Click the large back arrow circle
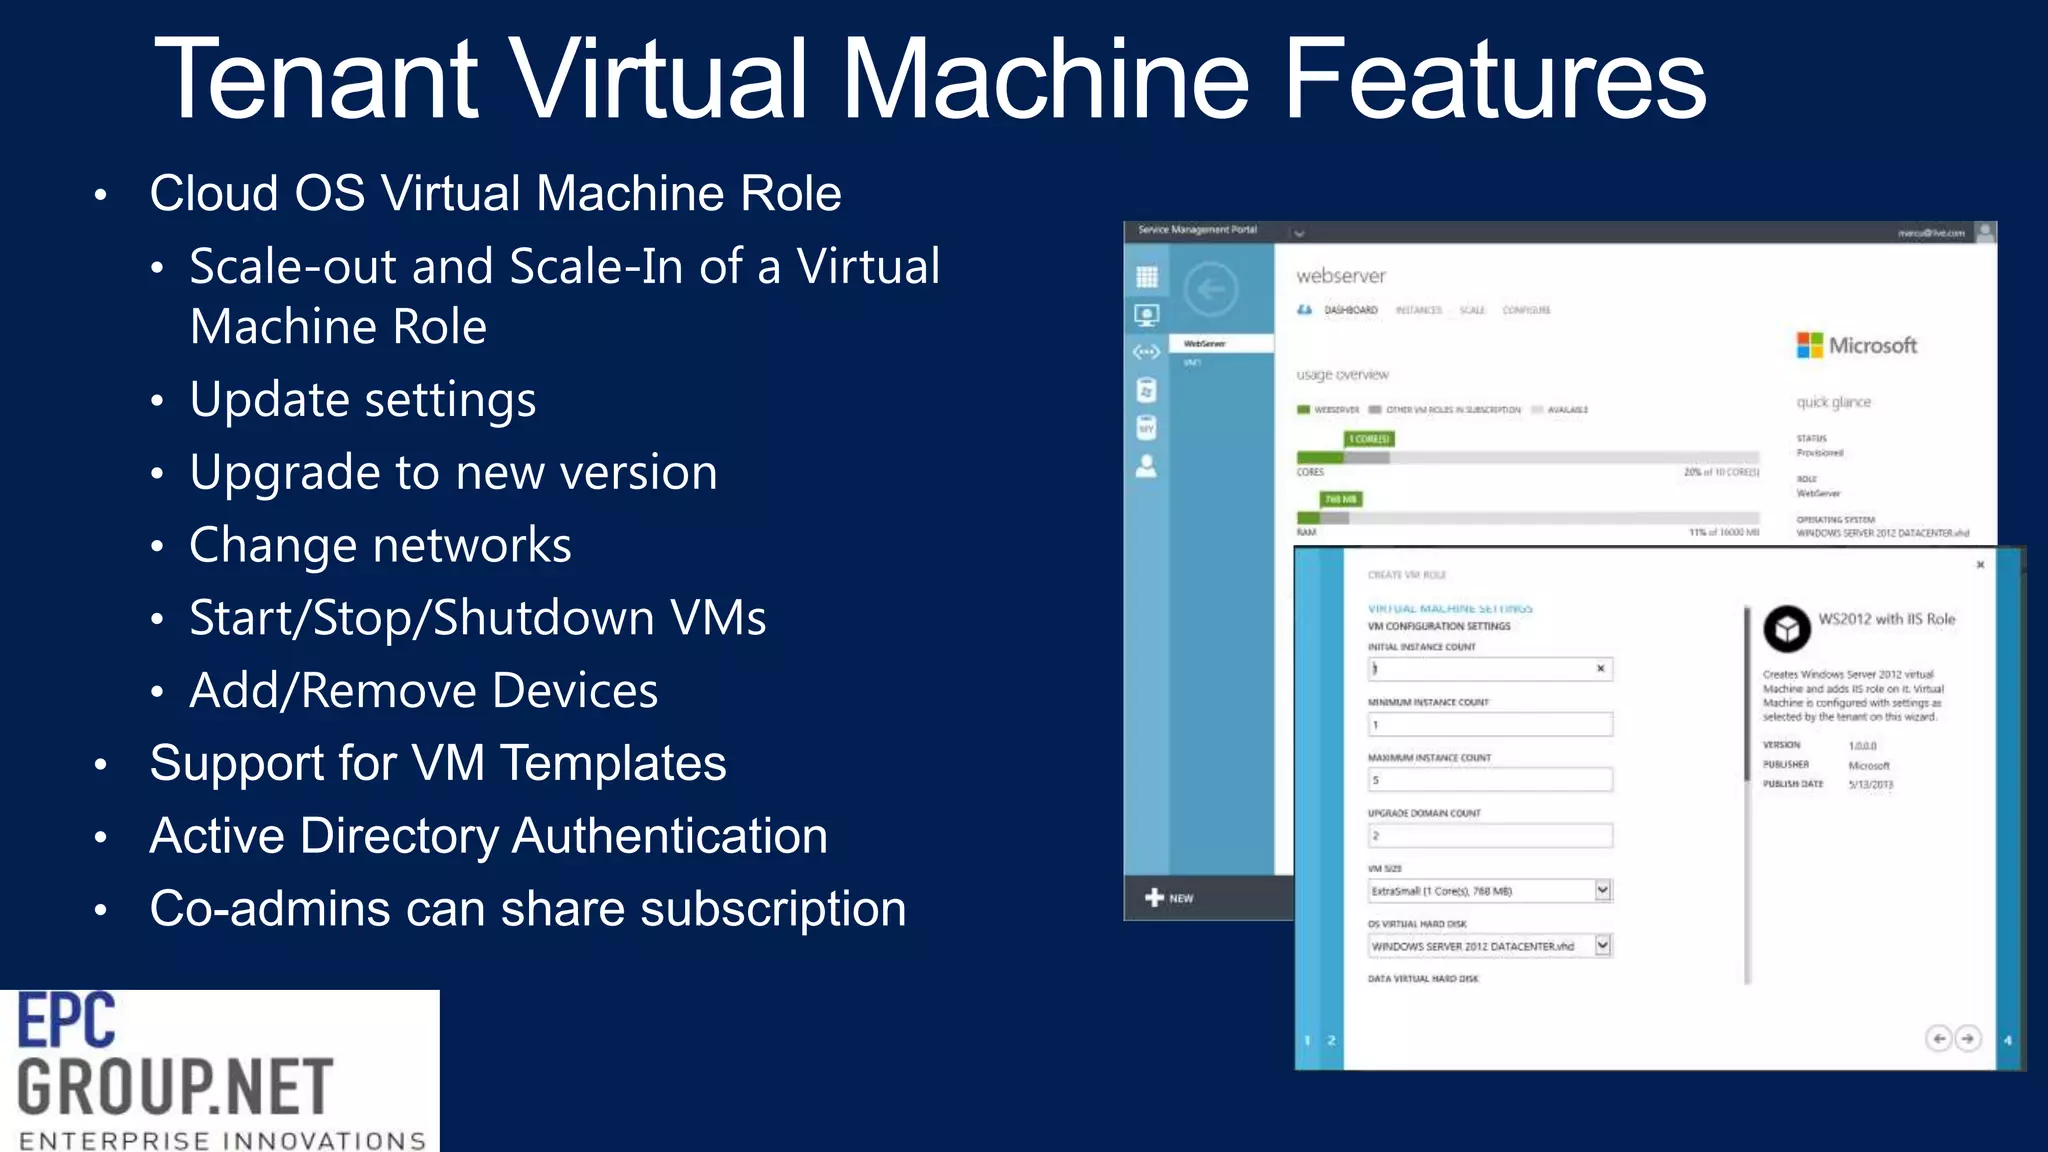Viewport: 2048px width, 1152px height. click(x=1211, y=291)
